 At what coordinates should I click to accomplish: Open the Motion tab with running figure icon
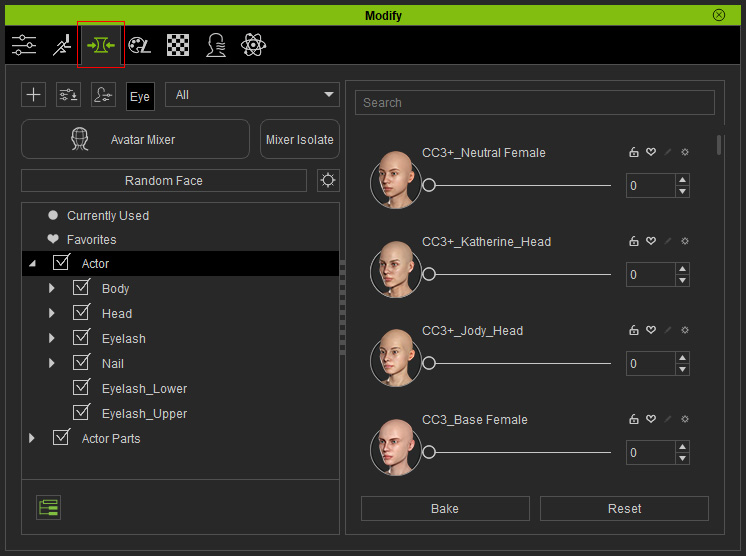(x=62, y=45)
